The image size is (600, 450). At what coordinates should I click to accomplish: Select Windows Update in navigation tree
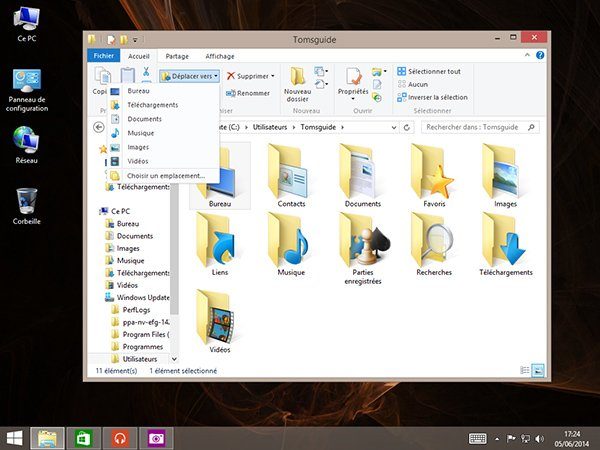pos(137,297)
